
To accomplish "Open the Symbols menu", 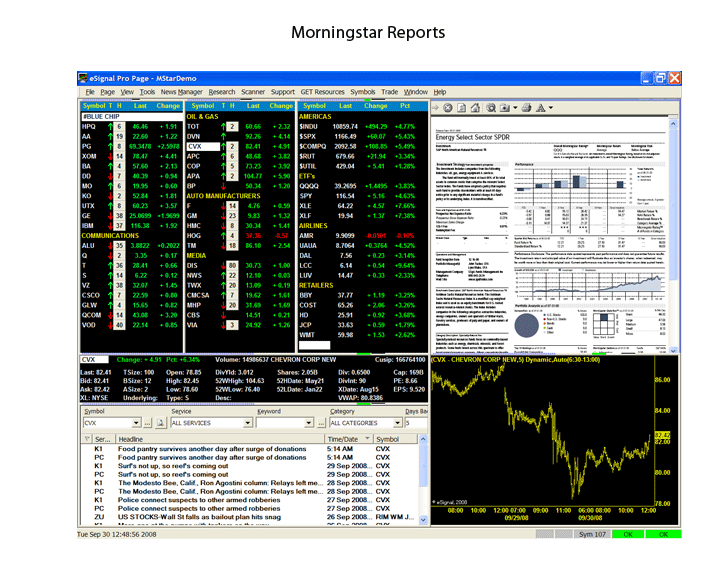I will (x=363, y=92).
